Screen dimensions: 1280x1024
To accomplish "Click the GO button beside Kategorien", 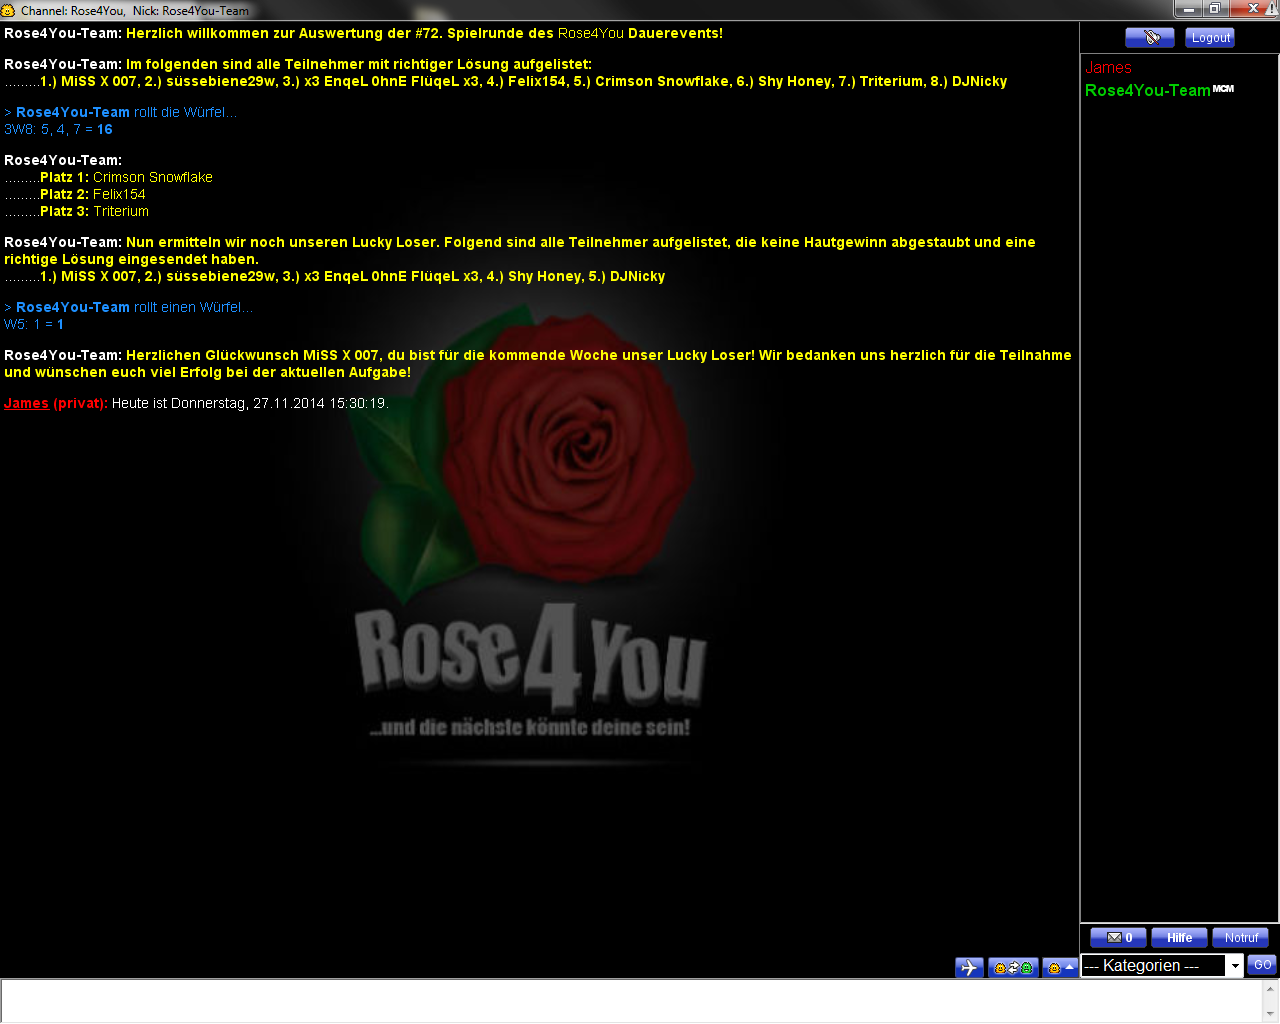I will click(x=1262, y=965).
